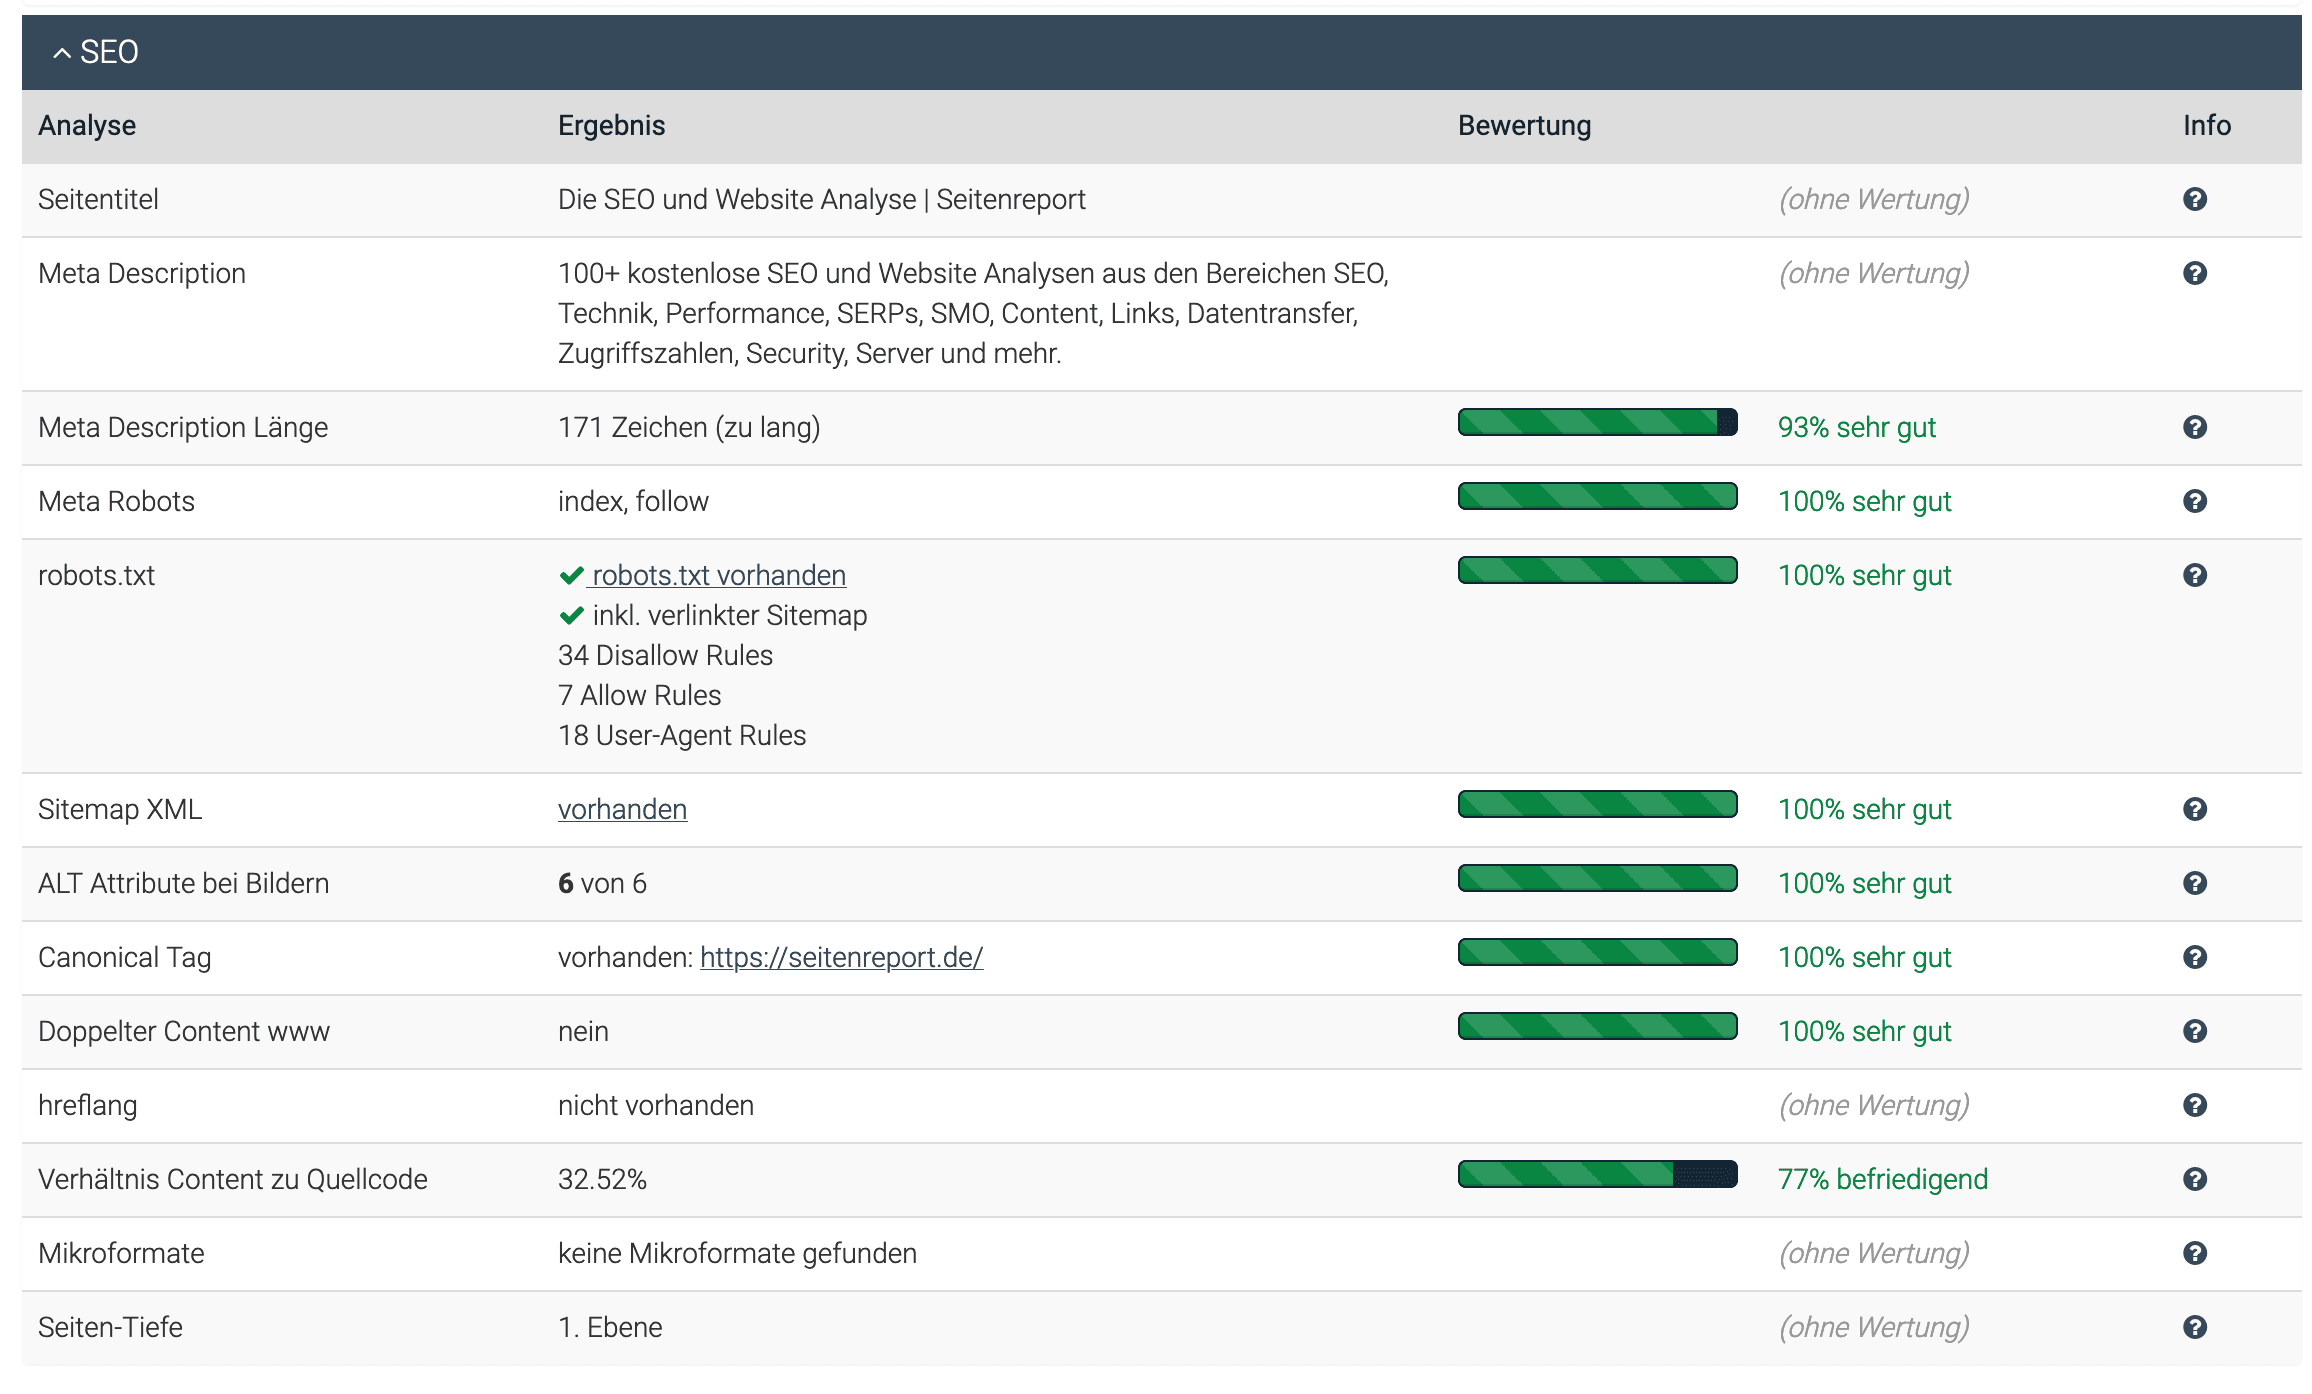2312x1394 pixels.
Task: Click the 93% Meta Description Länge bar
Action: tap(1597, 422)
